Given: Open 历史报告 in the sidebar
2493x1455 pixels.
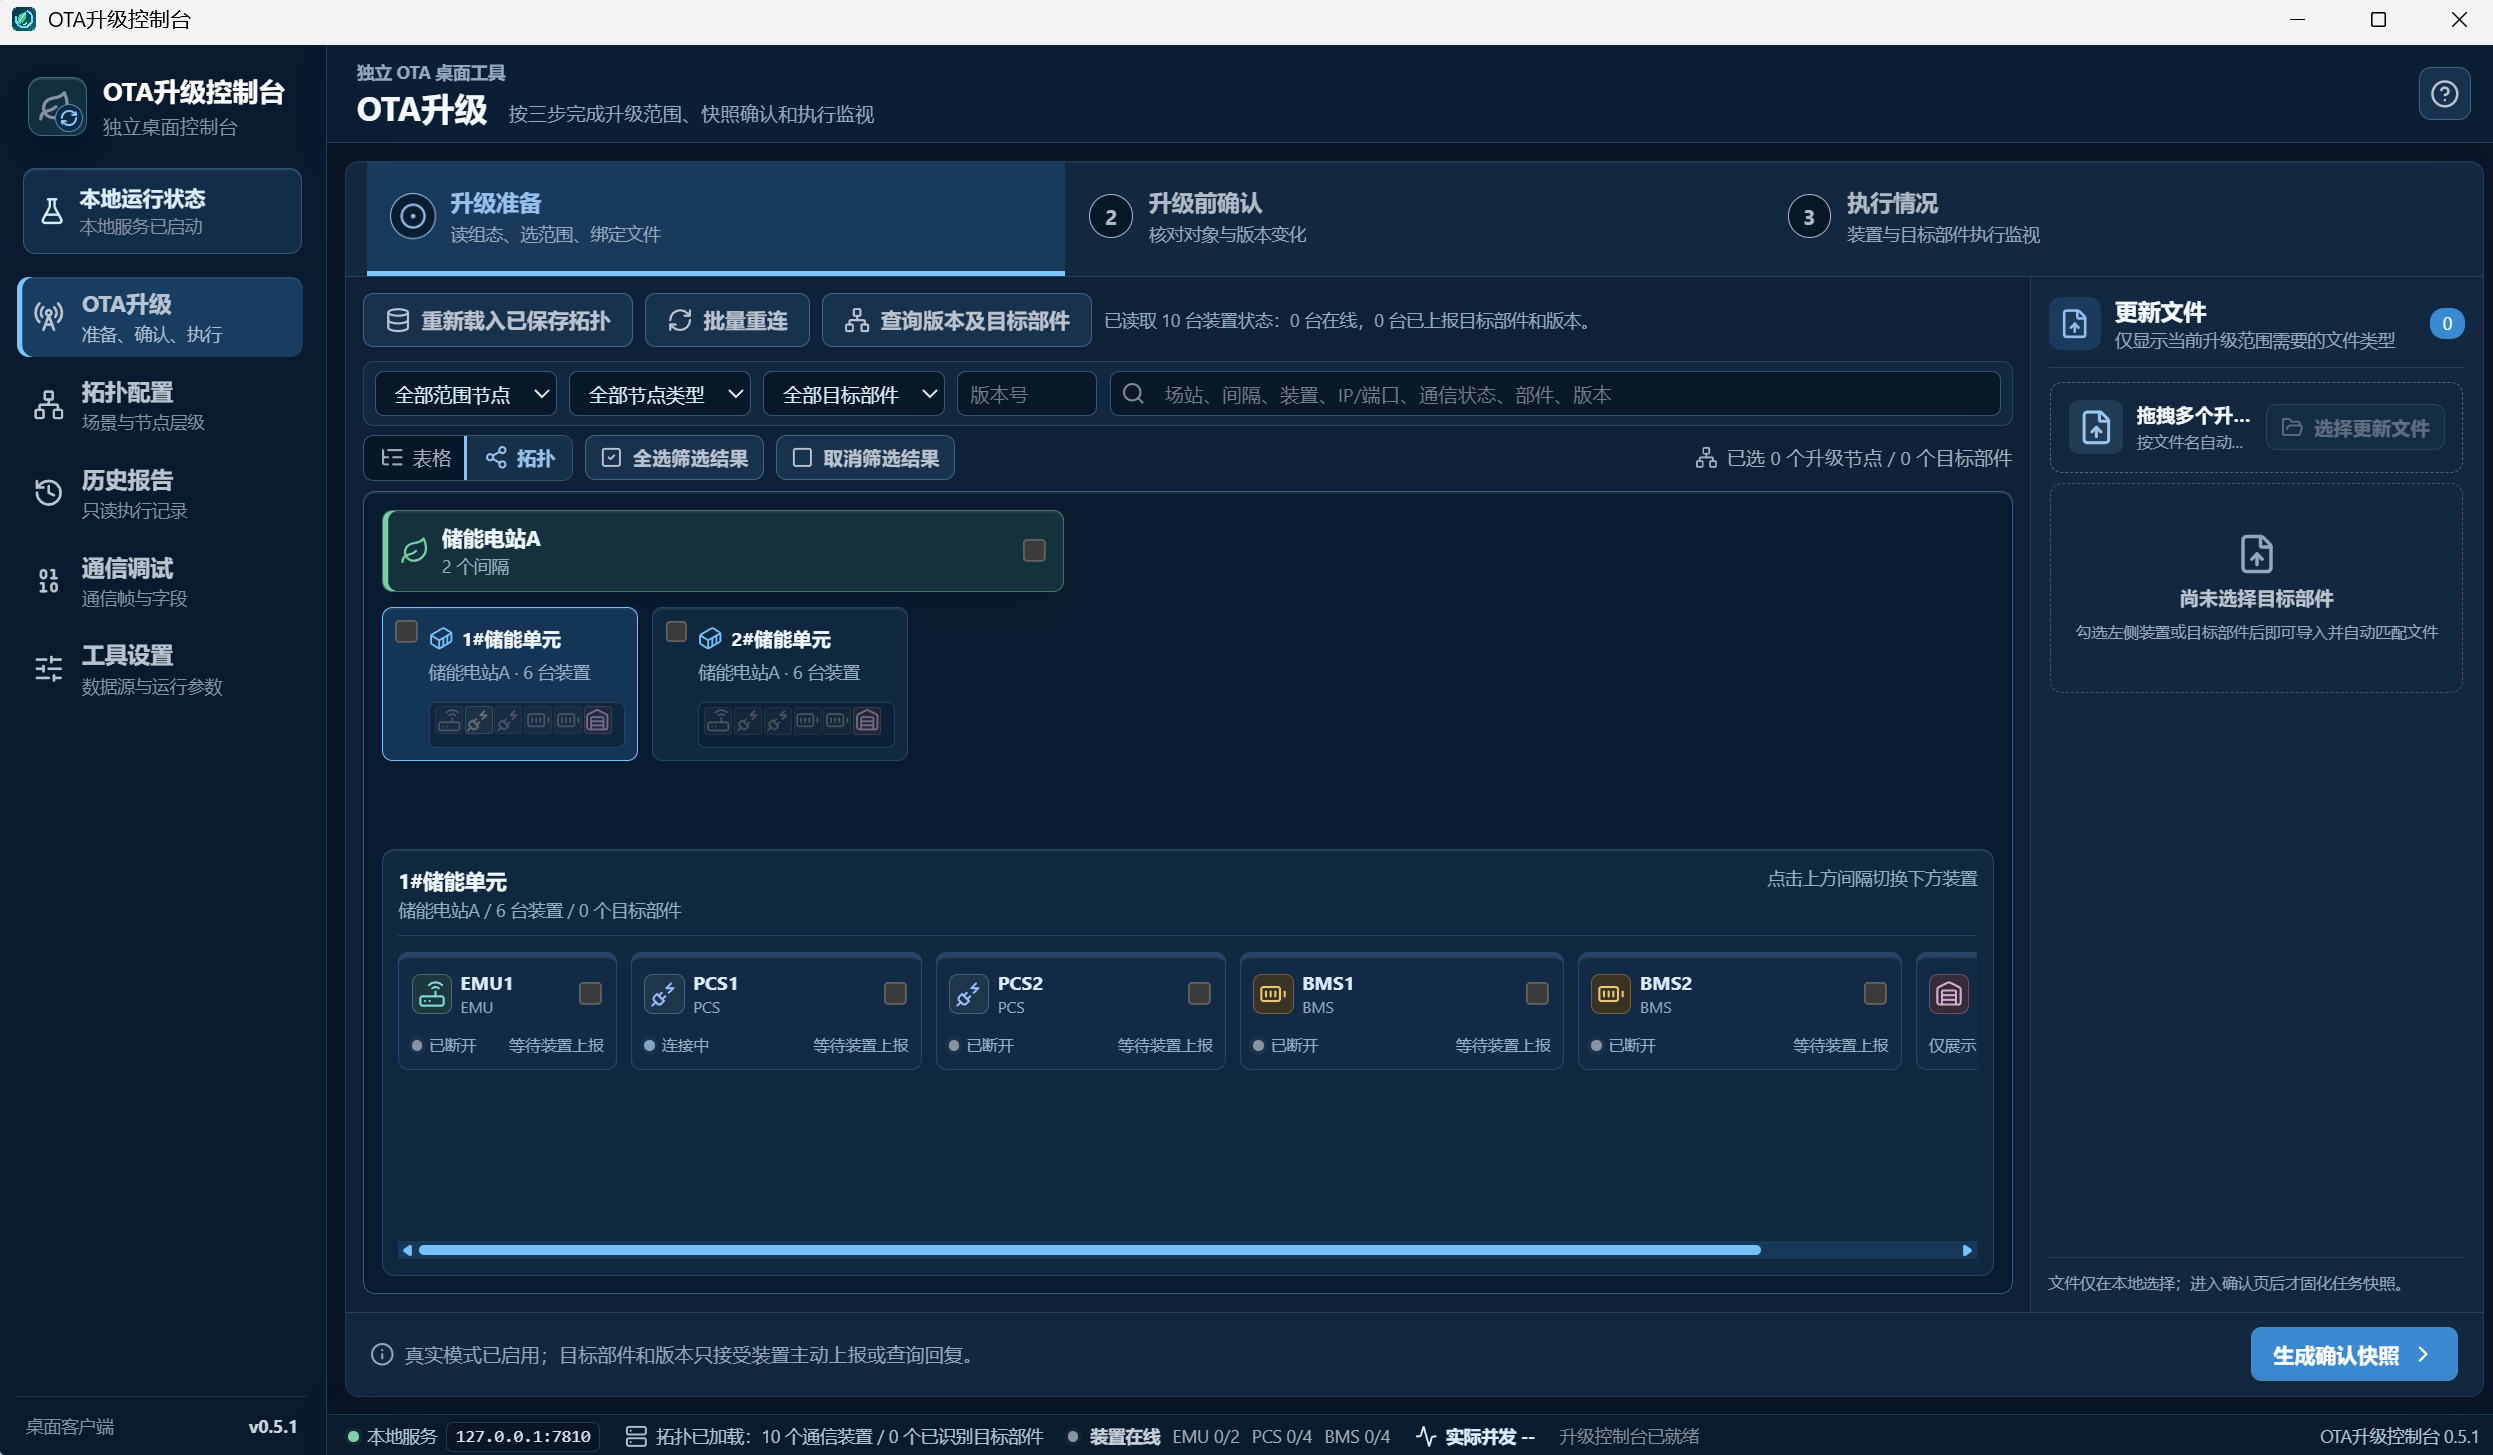Looking at the screenshot, I should point(161,493).
